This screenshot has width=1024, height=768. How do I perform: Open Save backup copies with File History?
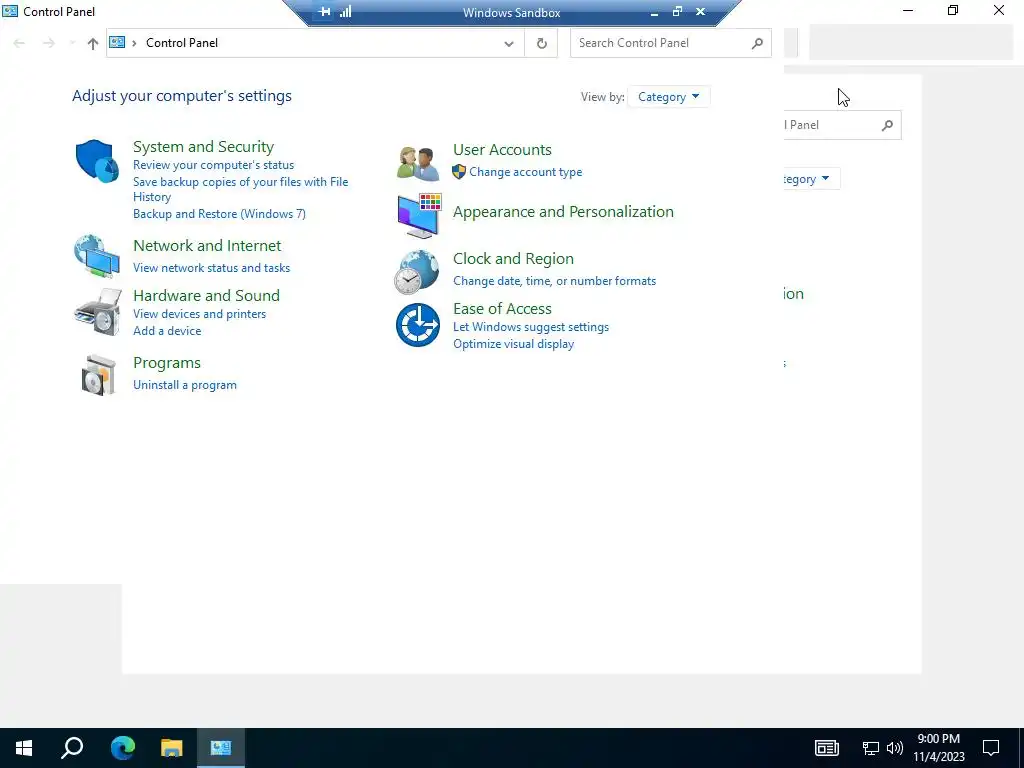(x=240, y=189)
